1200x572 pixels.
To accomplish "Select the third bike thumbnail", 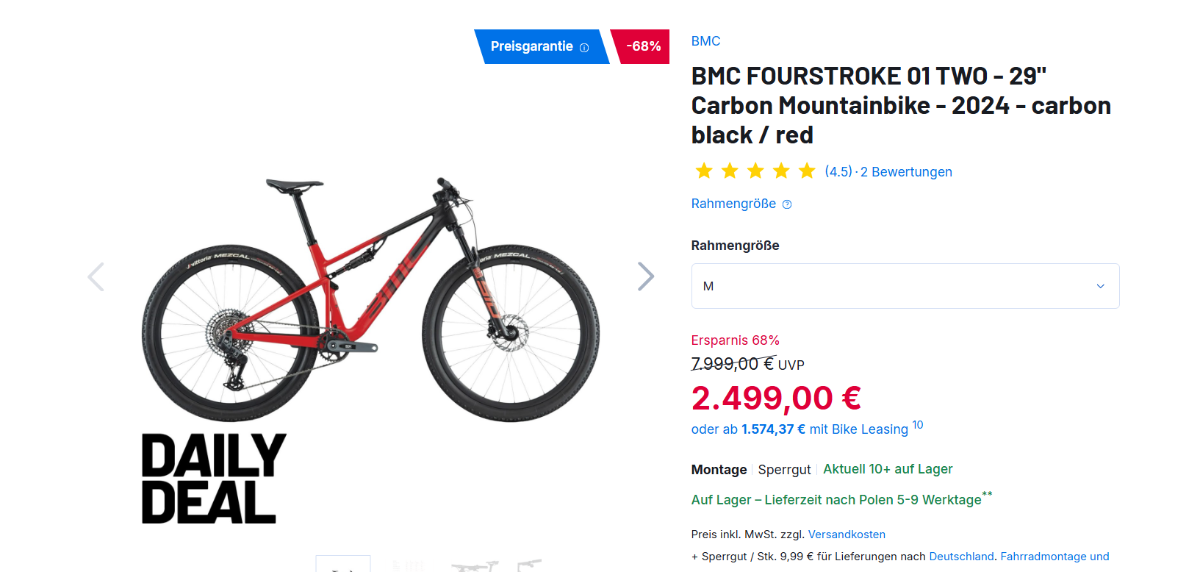I will (474, 566).
